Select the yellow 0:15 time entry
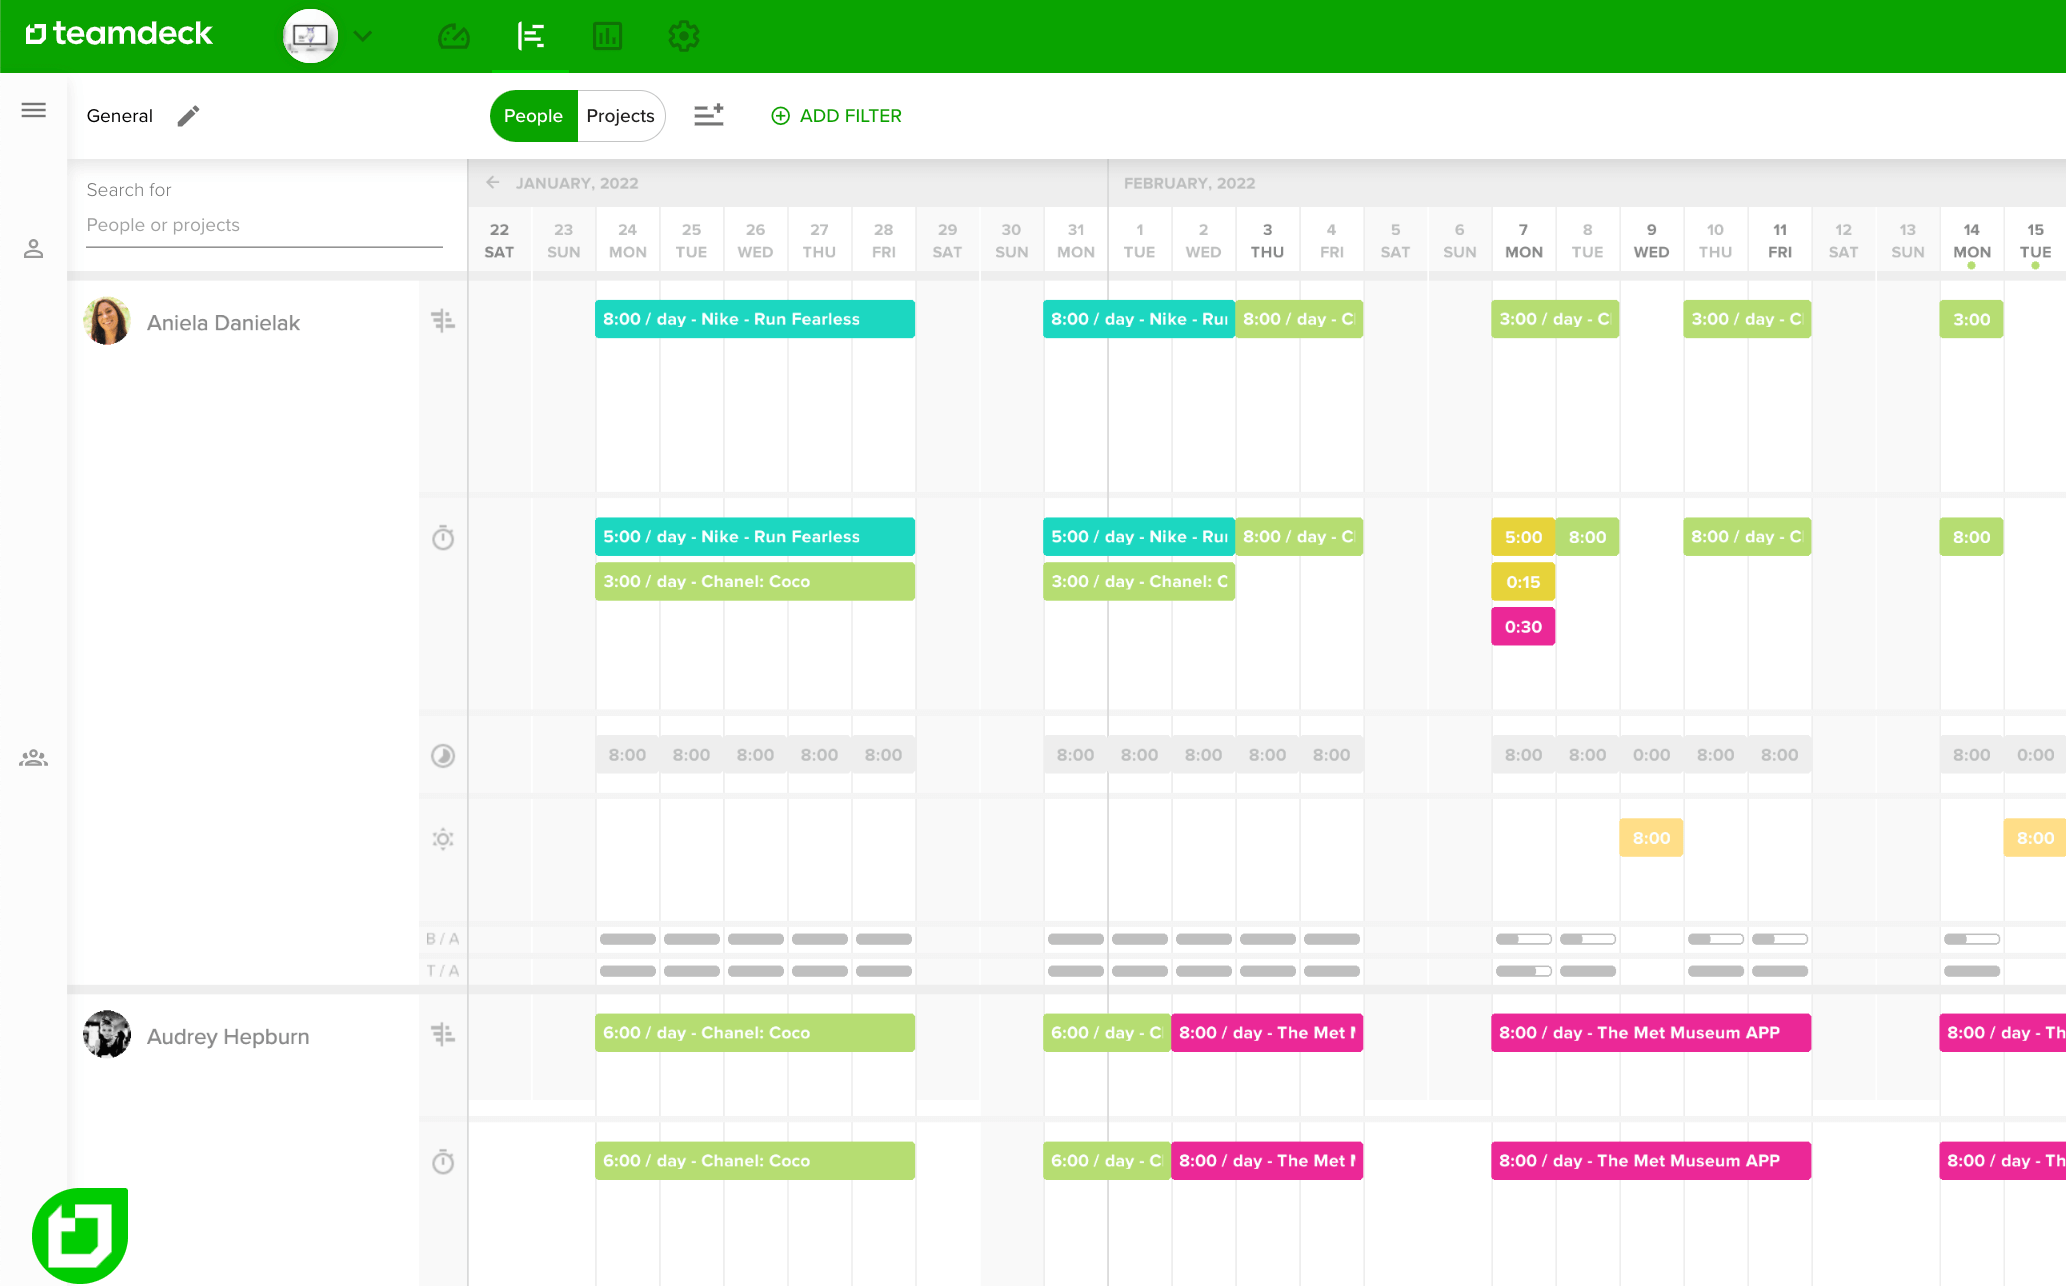 [1523, 582]
